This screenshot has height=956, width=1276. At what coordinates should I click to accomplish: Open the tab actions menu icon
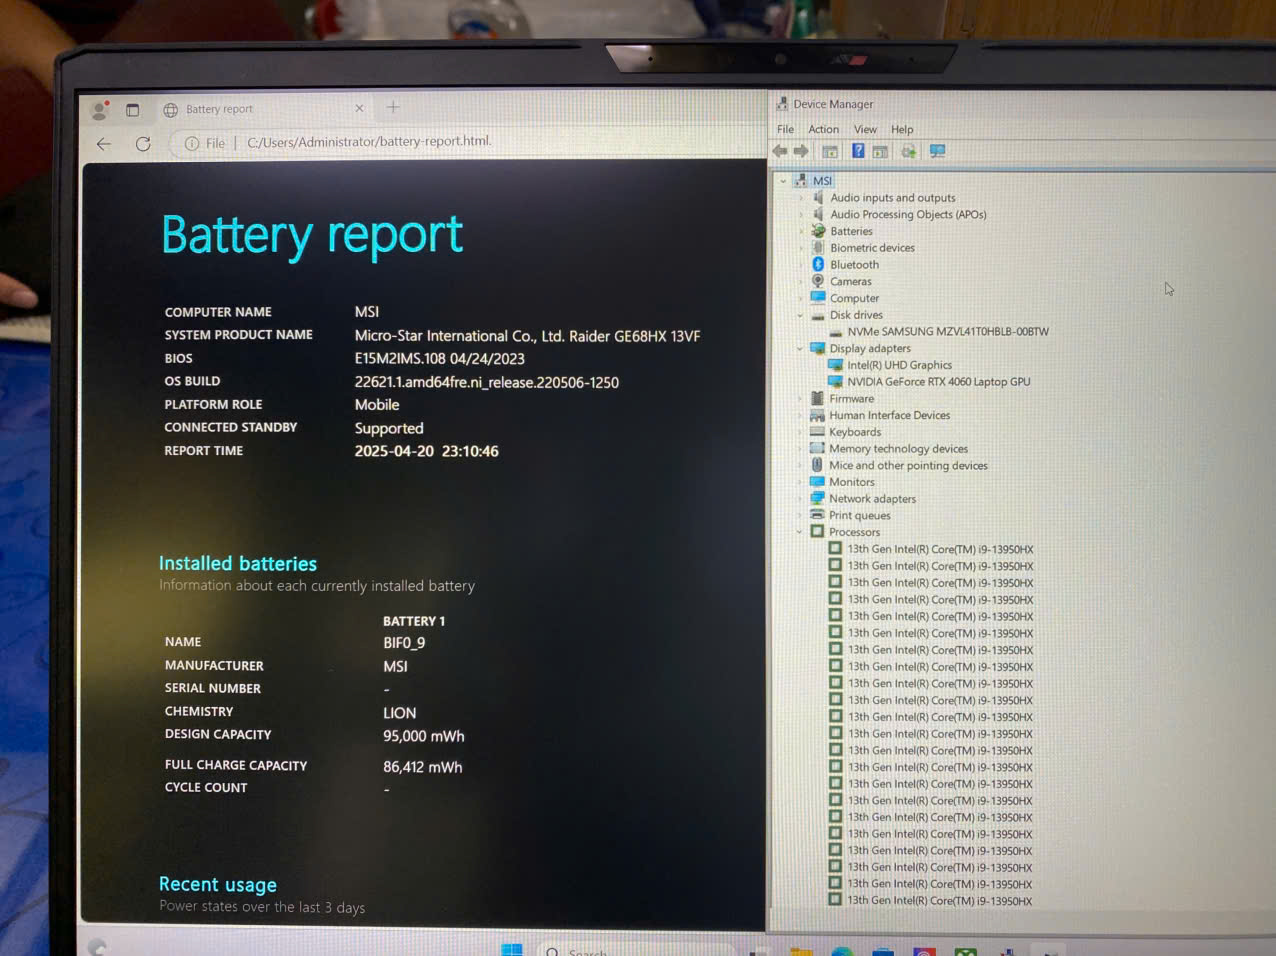click(132, 110)
